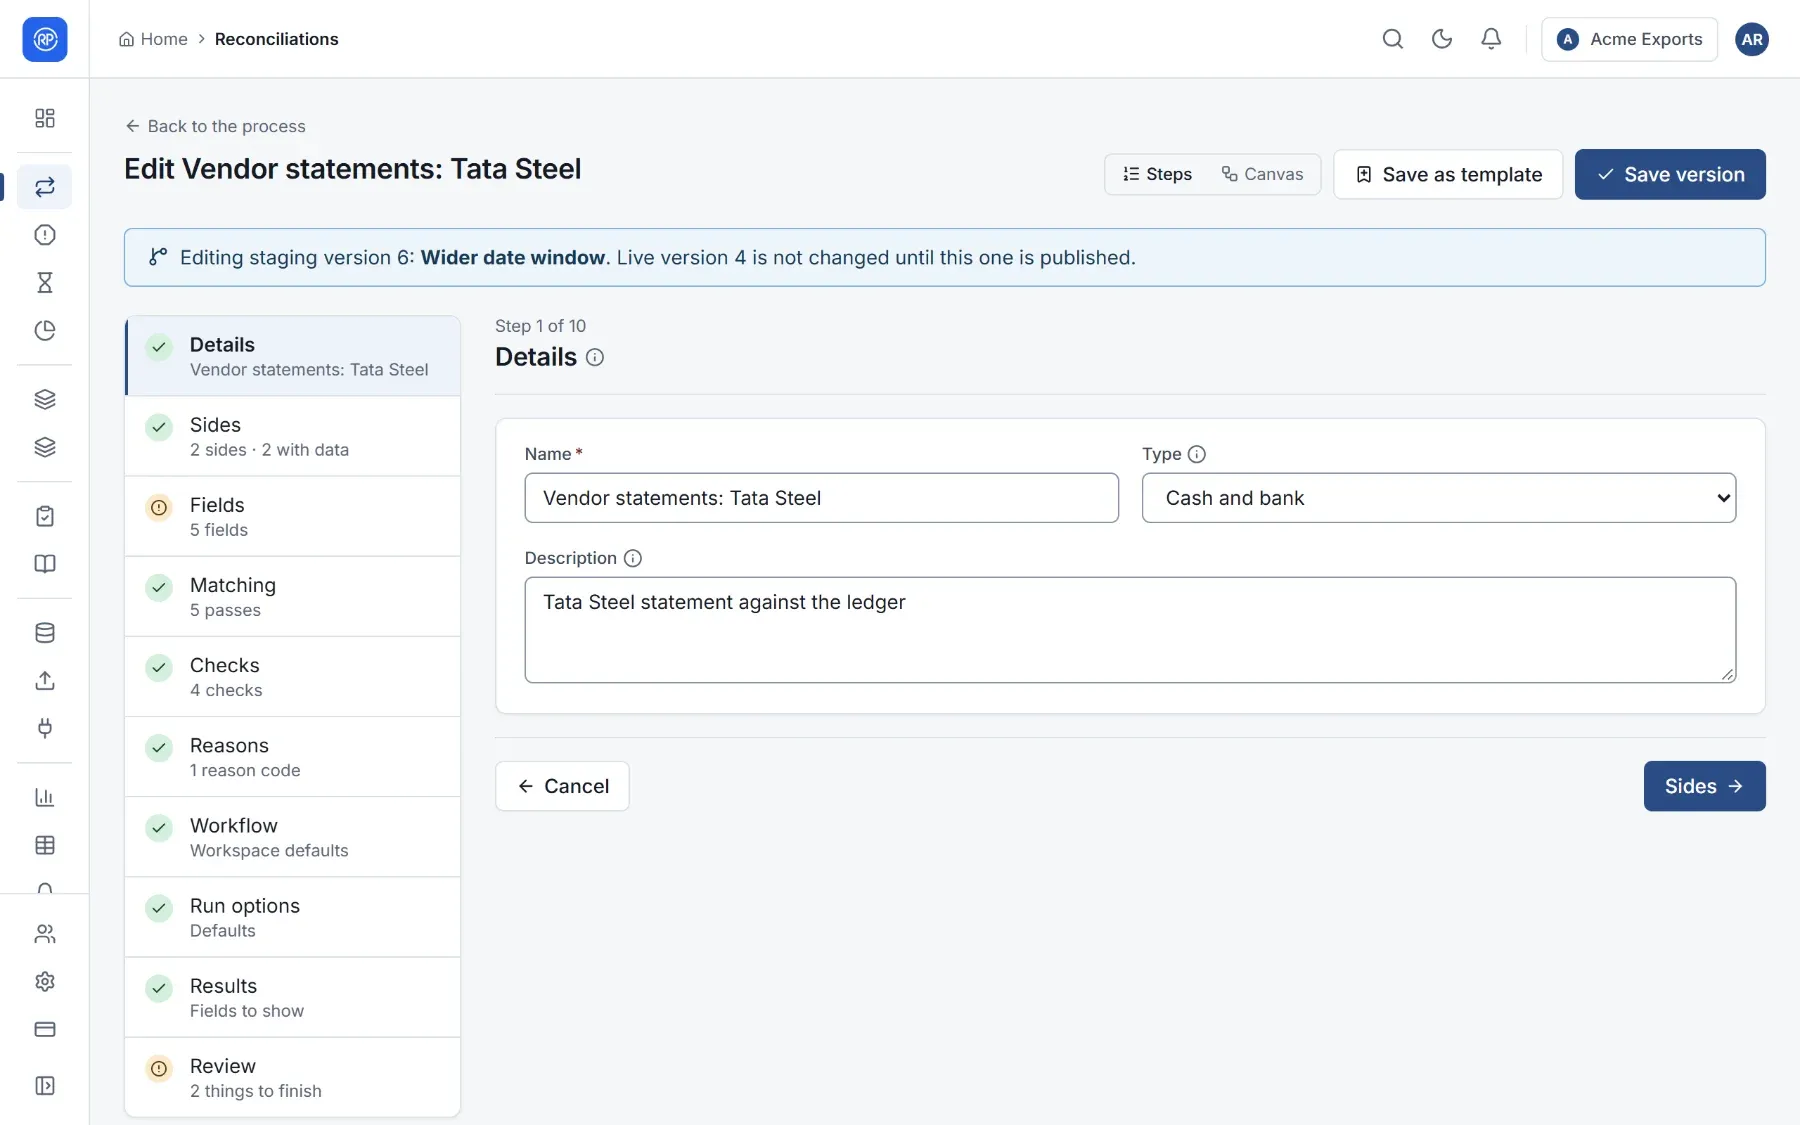Show info for the Details heading

(x=595, y=358)
